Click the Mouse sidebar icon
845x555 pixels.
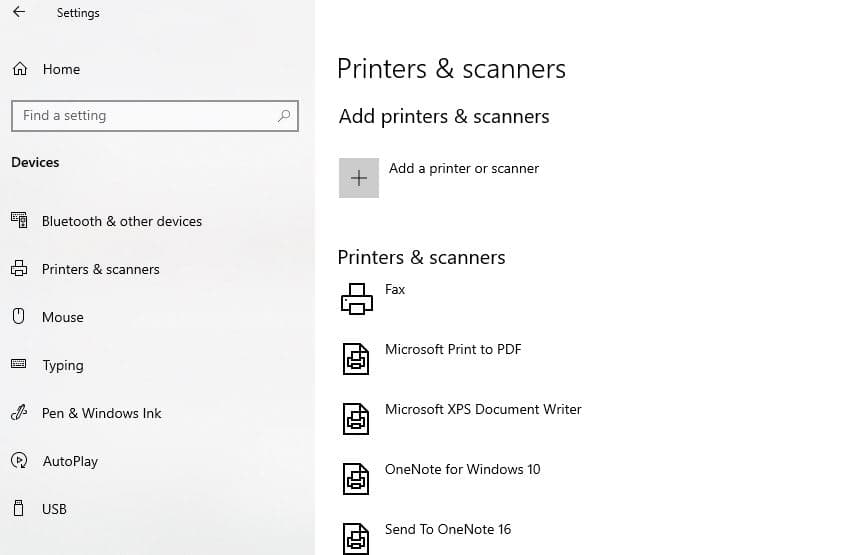tap(18, 316)
